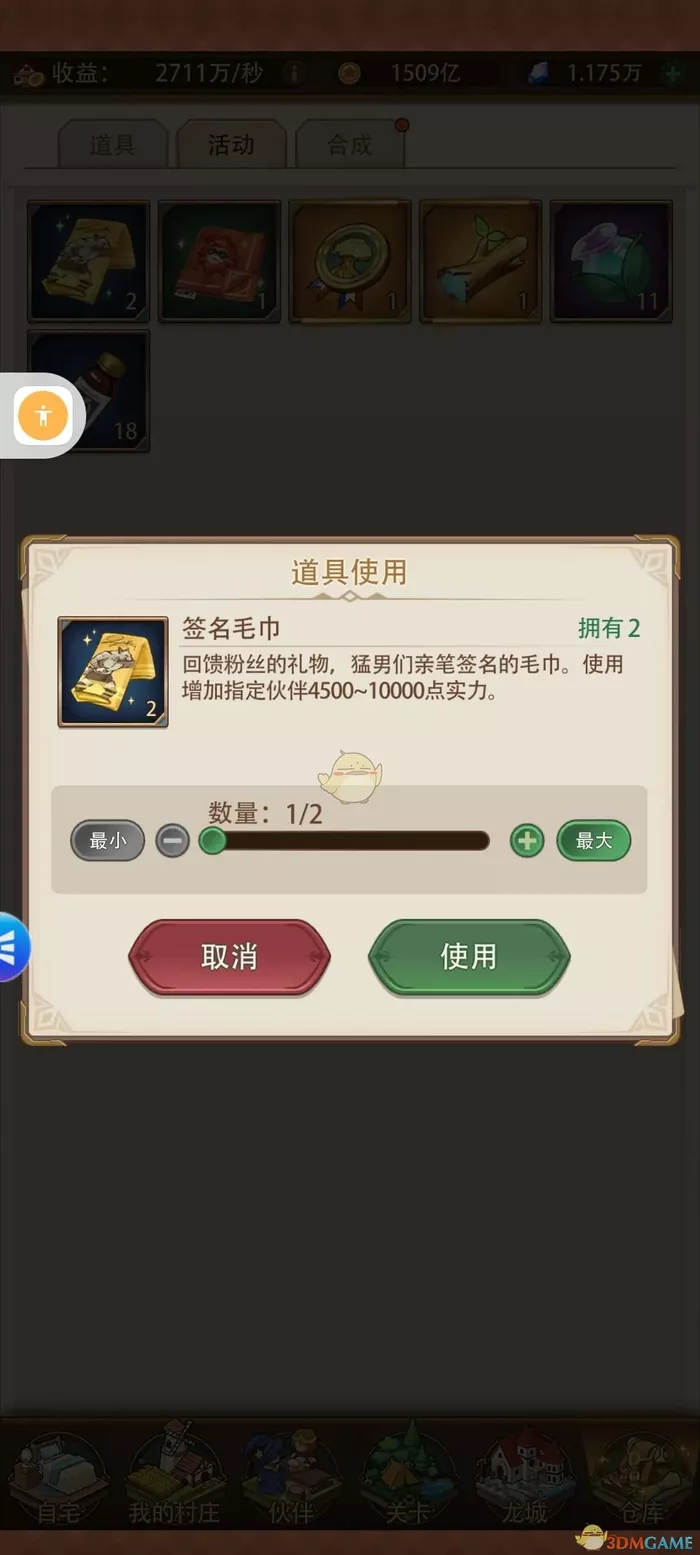Select the wooden branch item
This screenshot has height=1555, width=700.
pyautogui.click(x=481, y=261)
